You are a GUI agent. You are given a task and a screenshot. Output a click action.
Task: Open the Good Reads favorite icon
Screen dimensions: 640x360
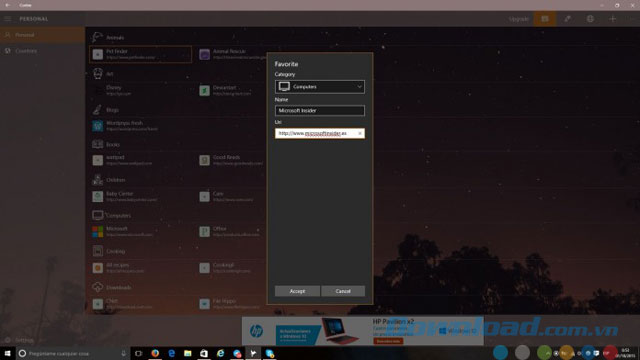click(204, 160)
